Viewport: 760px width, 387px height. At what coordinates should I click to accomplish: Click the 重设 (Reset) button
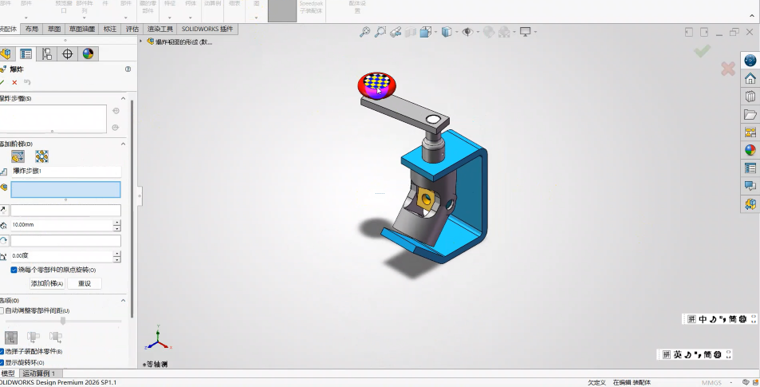coord(84,284)
